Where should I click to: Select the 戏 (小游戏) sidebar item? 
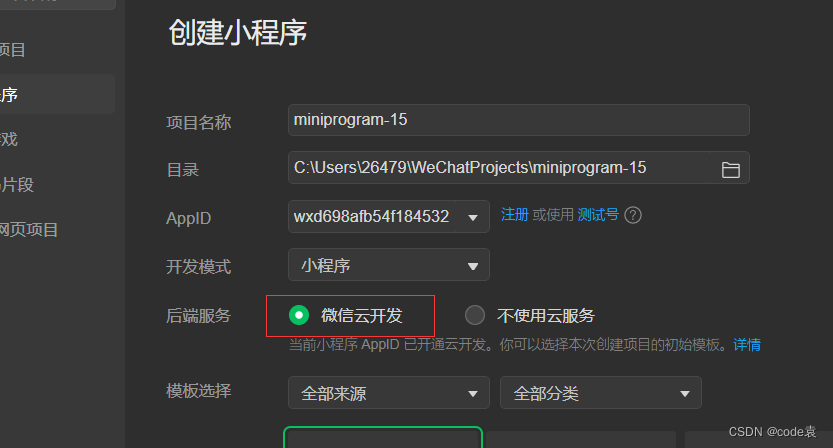[9, 139]
